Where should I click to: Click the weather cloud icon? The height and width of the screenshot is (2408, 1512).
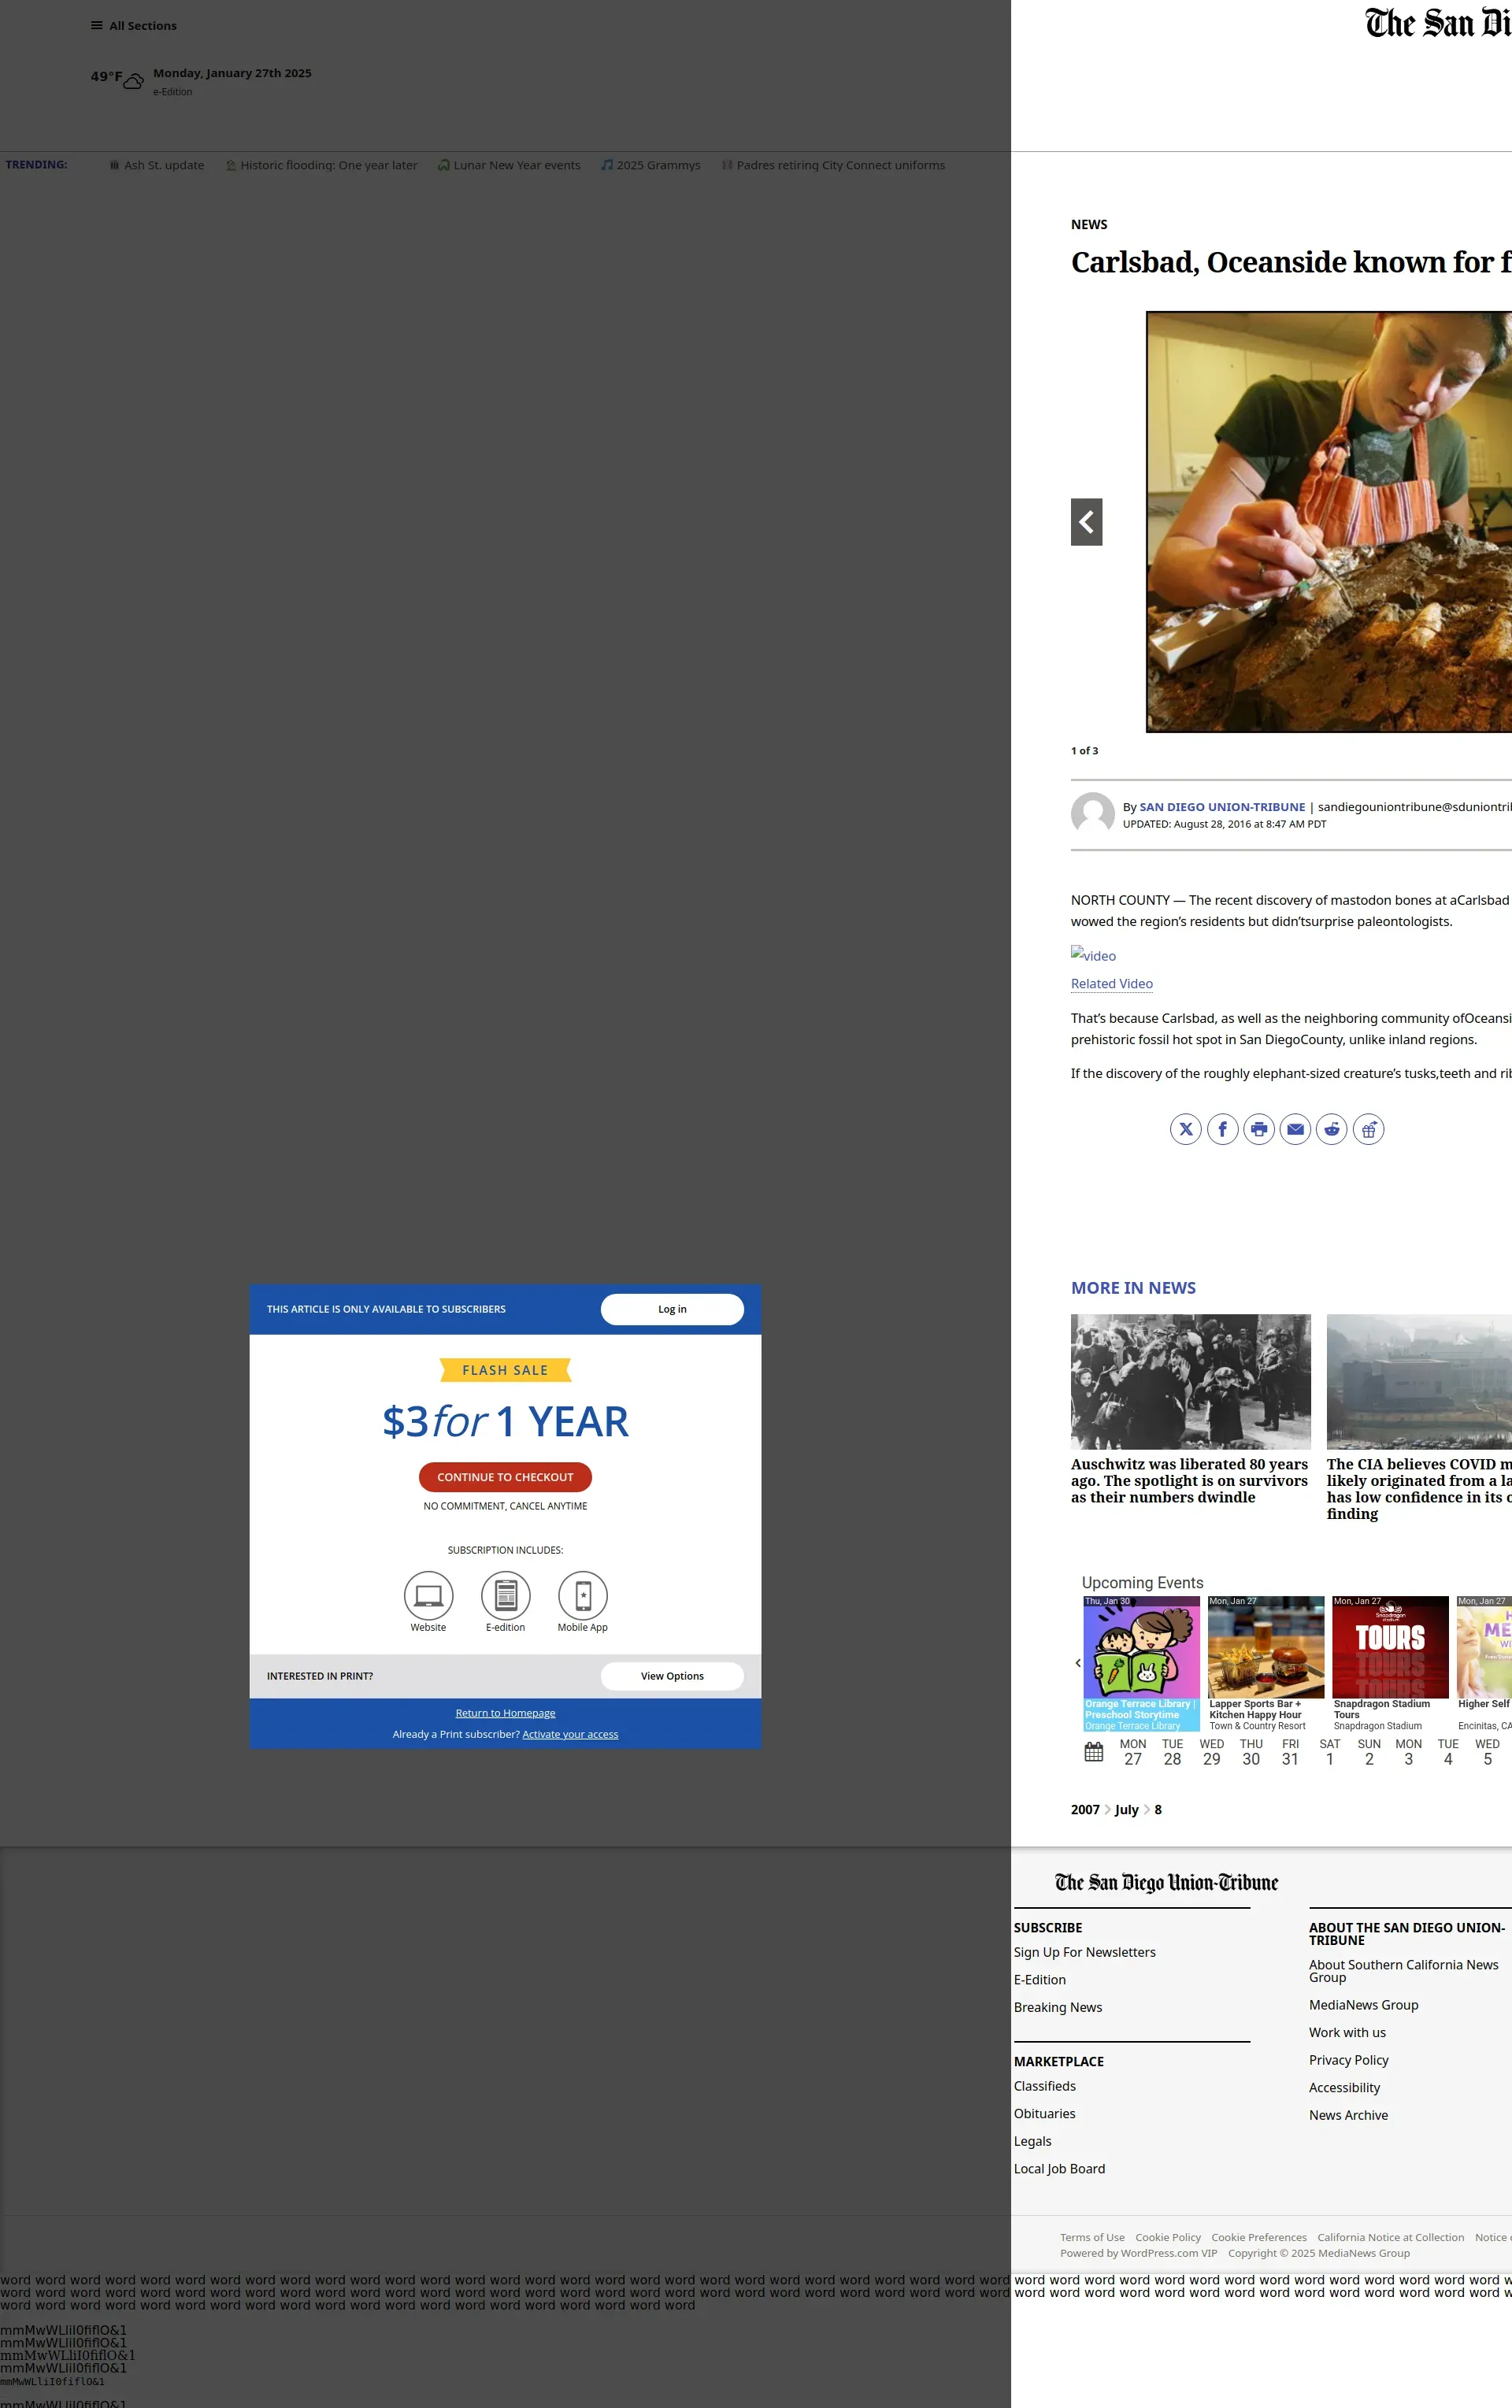click(133, 81)
